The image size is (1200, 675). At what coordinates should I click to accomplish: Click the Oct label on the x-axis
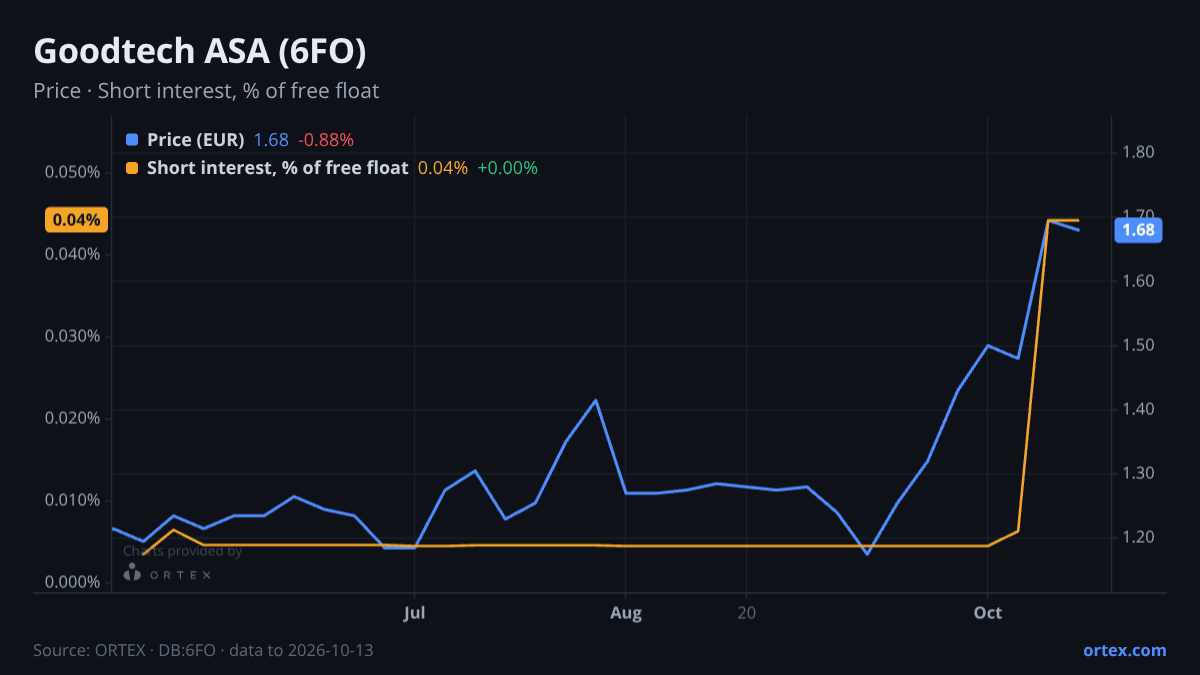(988, 612)
